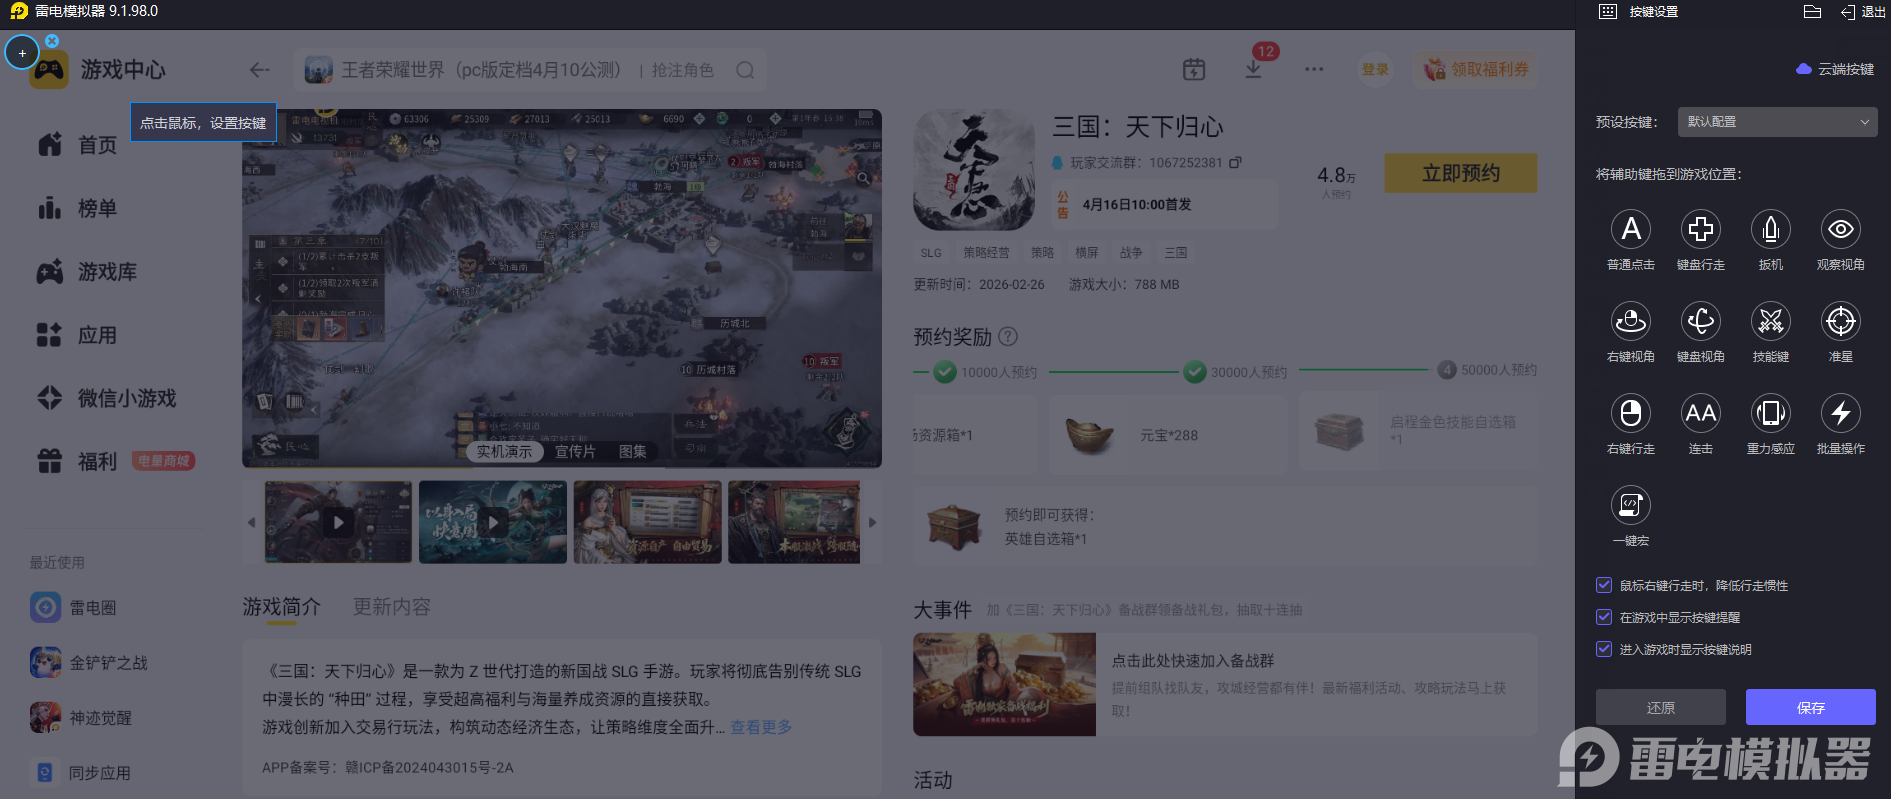Open 神迹觉醒 from recently used

(81, 717)
